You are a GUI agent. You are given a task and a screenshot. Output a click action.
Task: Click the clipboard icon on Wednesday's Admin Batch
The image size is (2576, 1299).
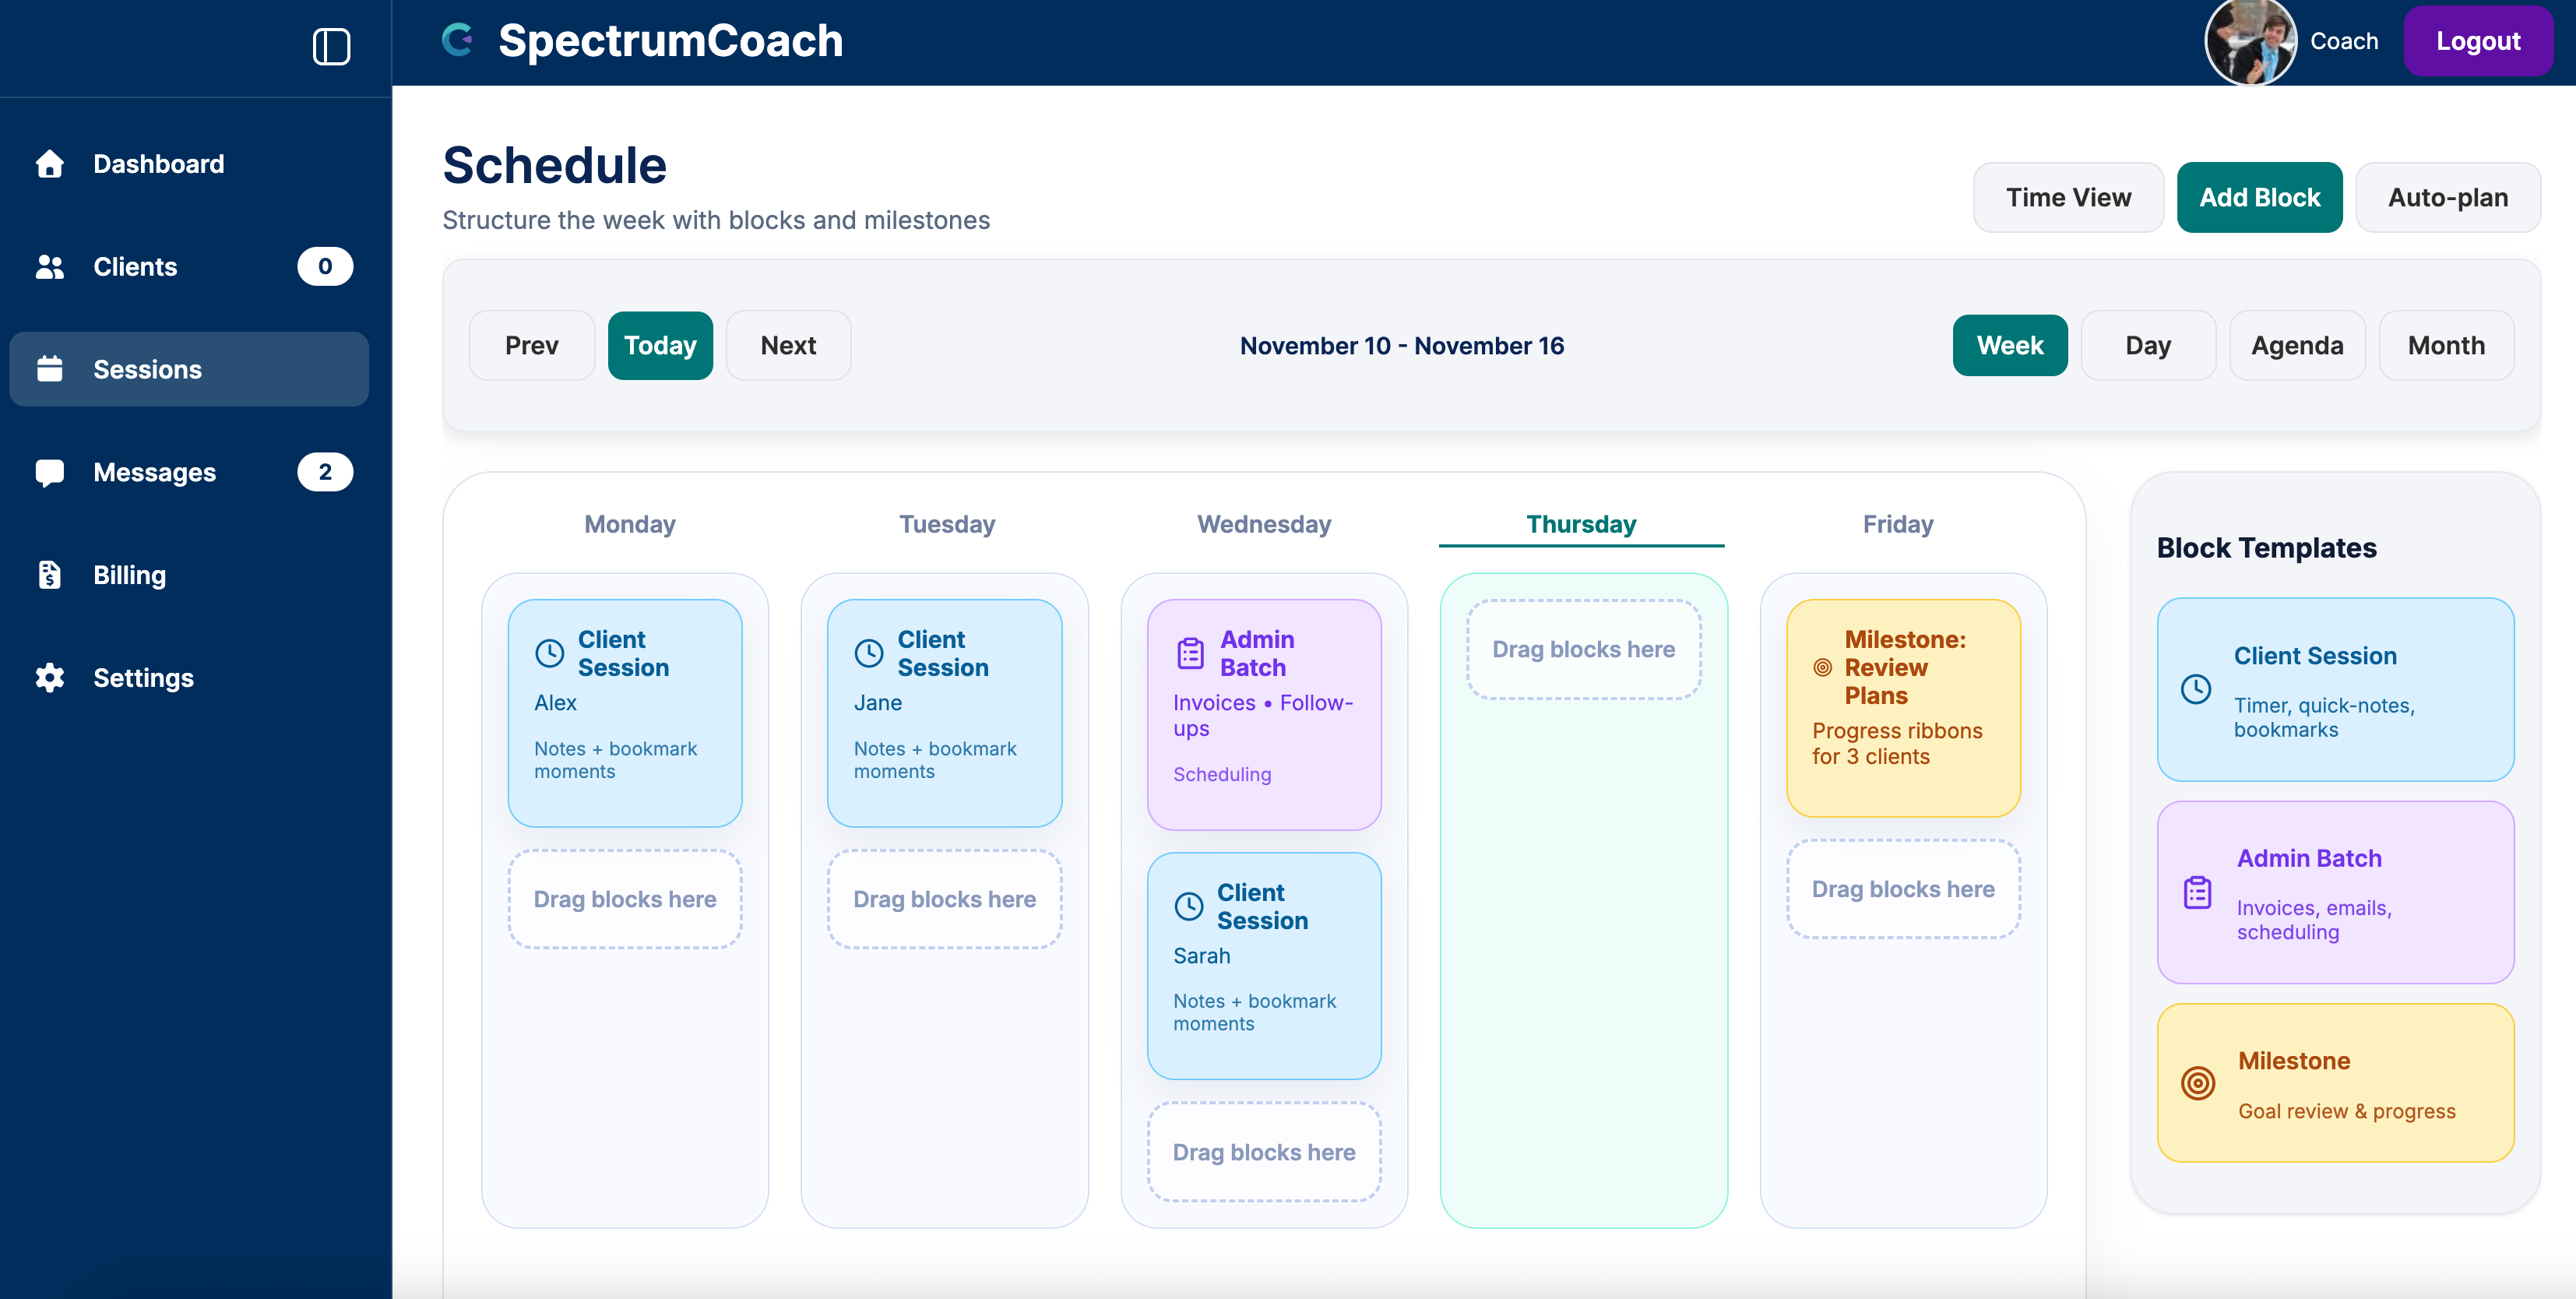(1189, 653)
